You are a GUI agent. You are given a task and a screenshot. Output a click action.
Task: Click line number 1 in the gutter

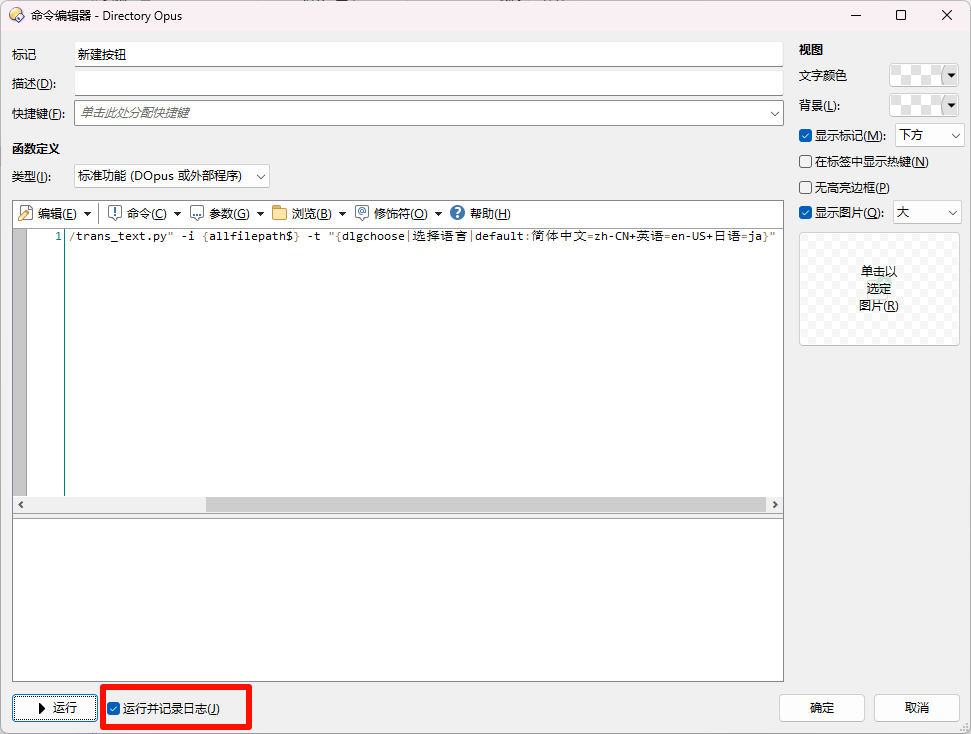(x=58, y=236)
